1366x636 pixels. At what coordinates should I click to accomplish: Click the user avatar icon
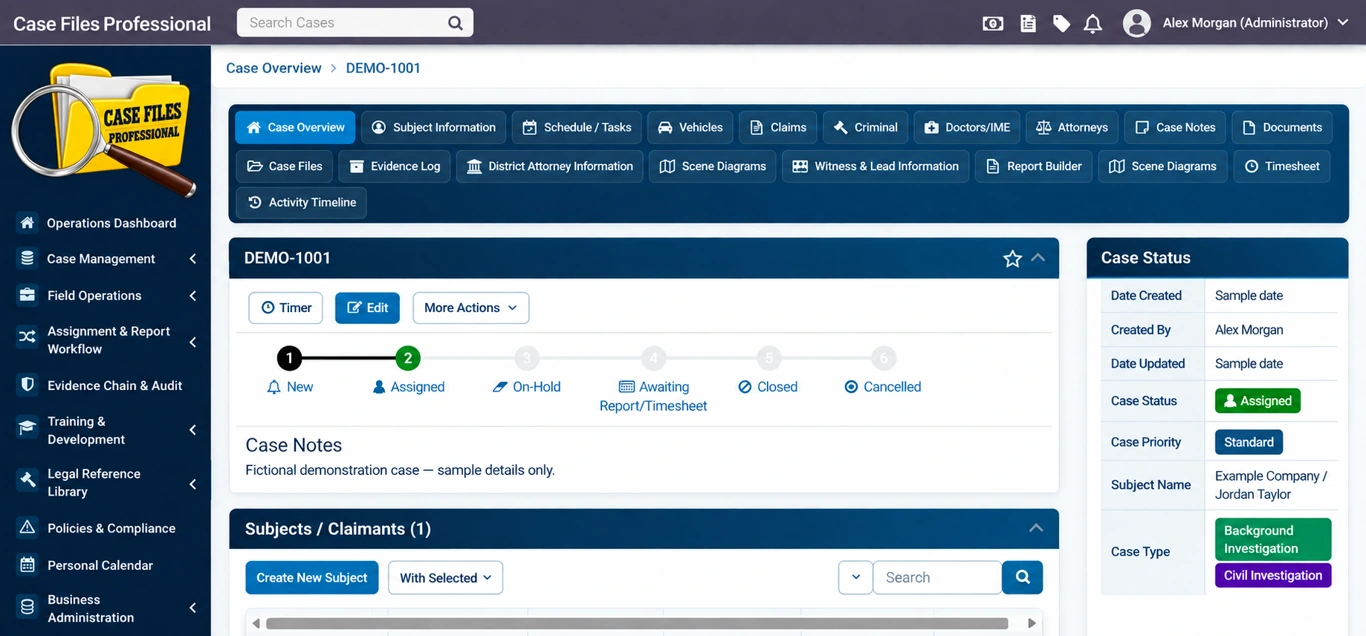[1136, 23]
